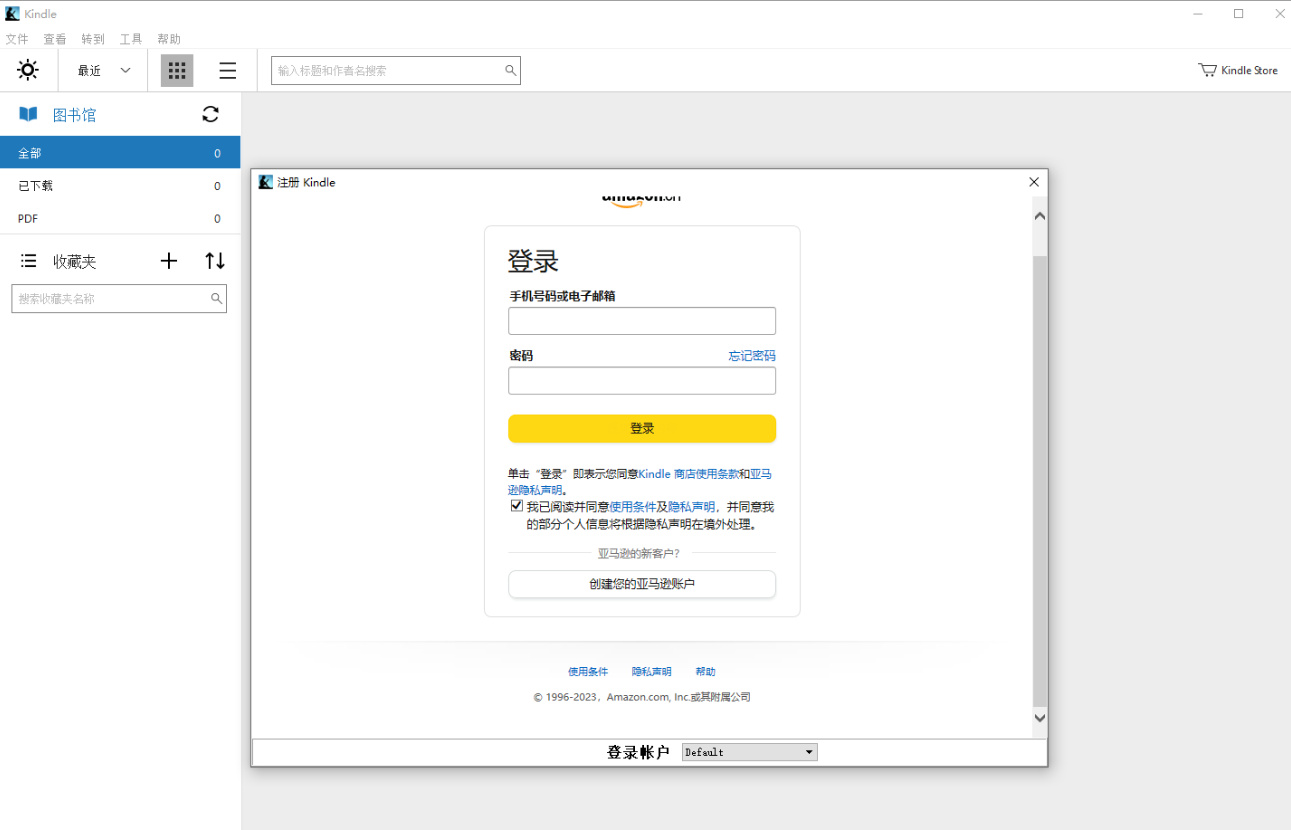
Task: Close the 注册 Kindle dialog
Action: pyautogui.click(x=1034, y=182)
